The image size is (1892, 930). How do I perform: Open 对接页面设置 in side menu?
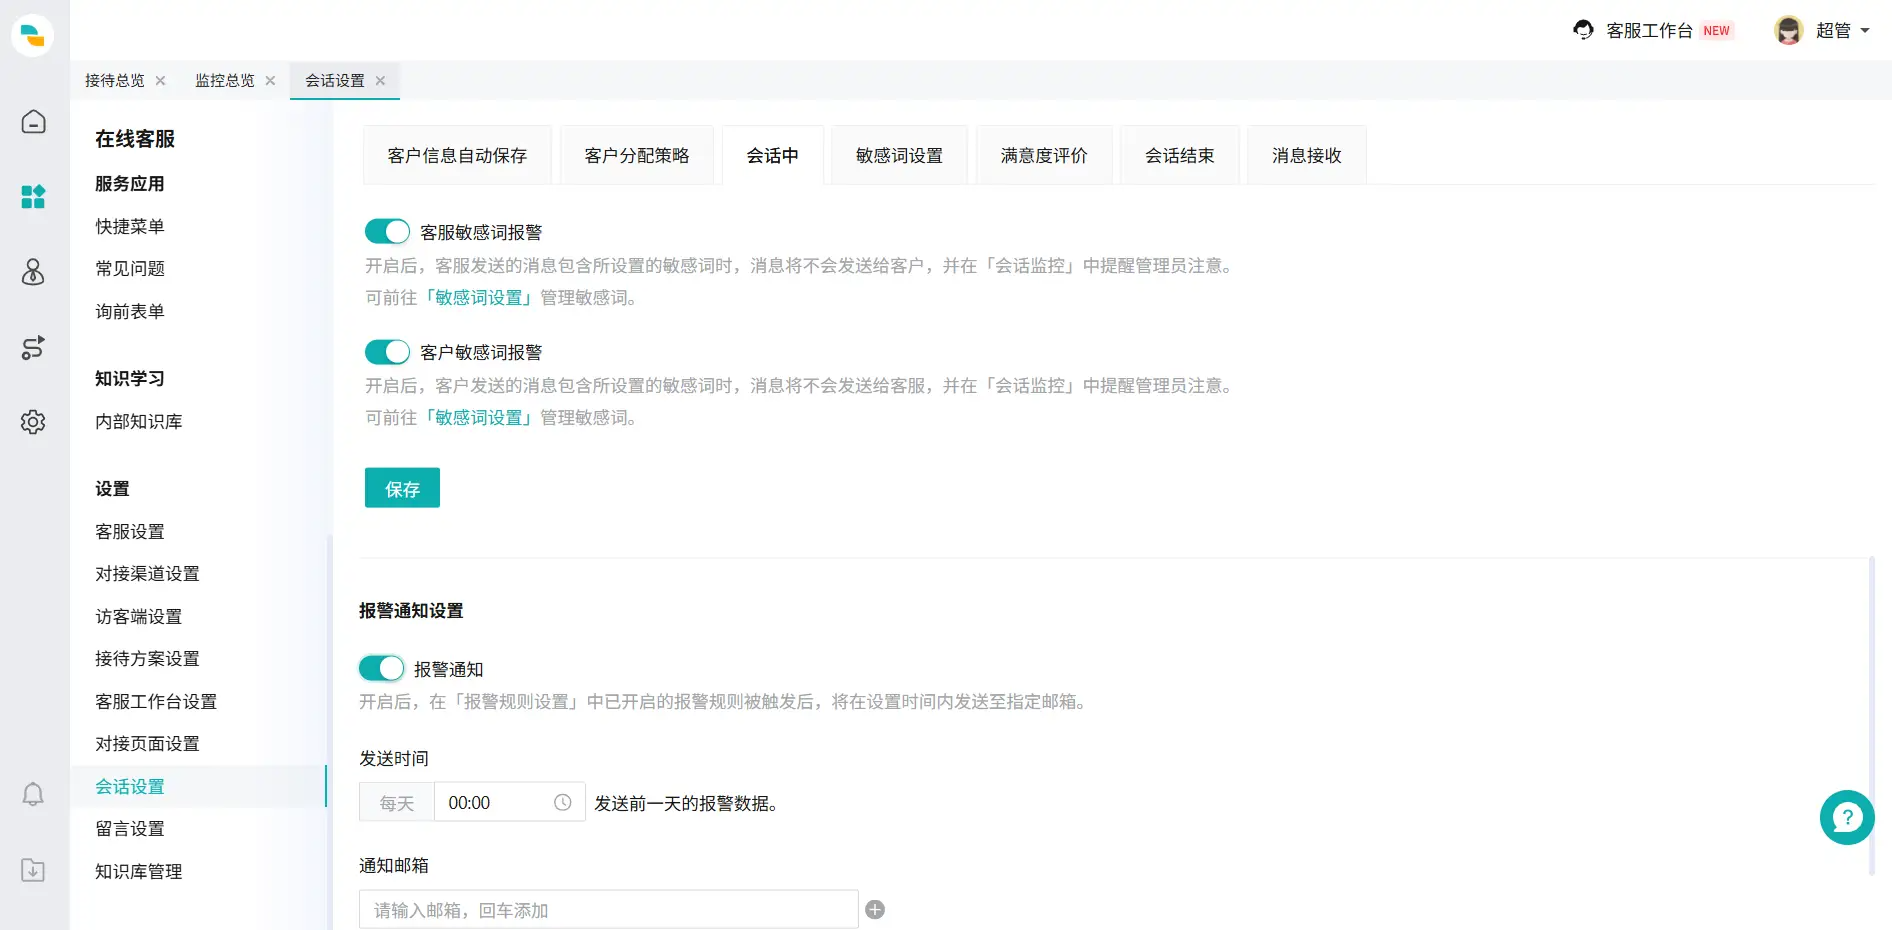click(x=148, y=743)
